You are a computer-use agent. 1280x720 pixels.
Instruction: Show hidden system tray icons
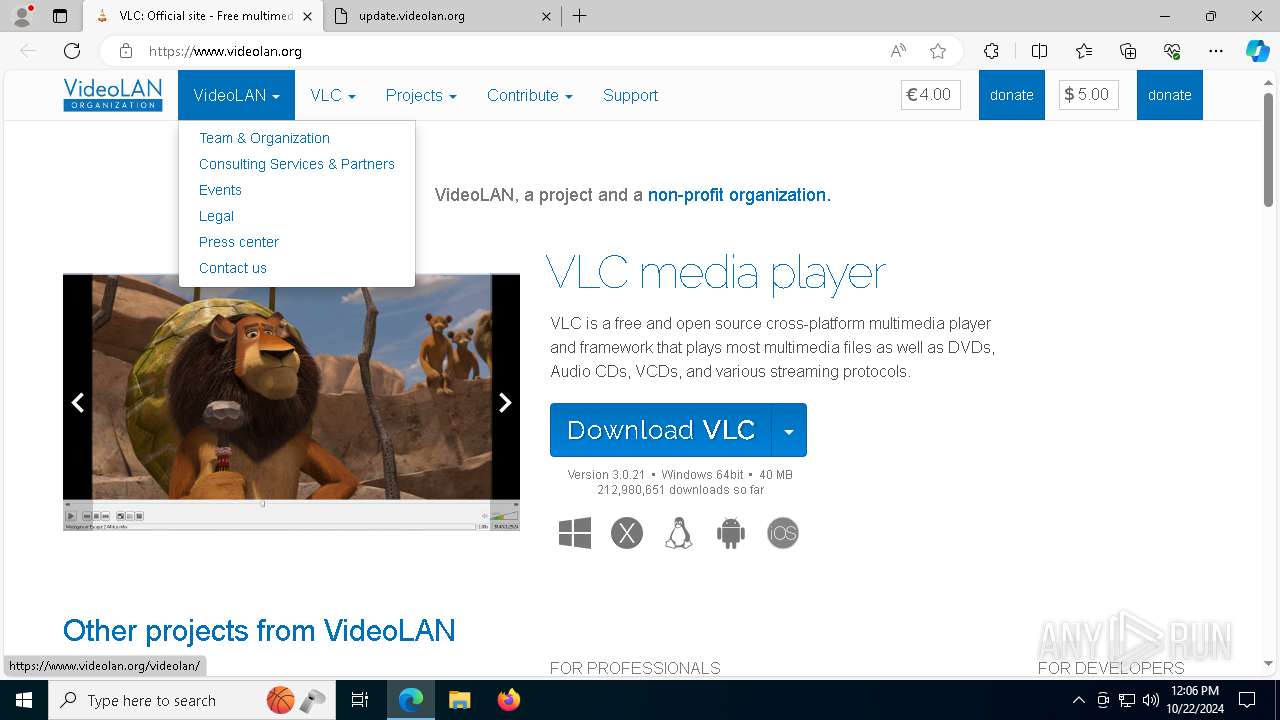pos(1078,700)
